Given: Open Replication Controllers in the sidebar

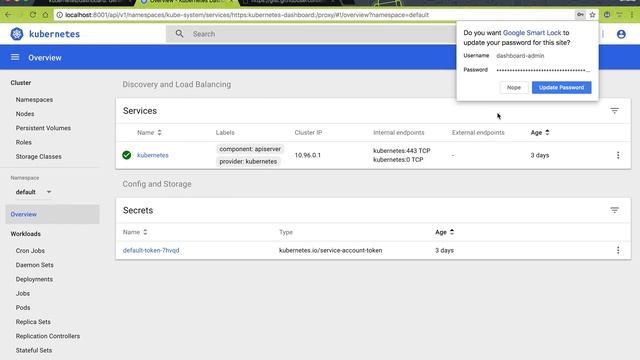Looking at the screenshot, I should tap(48, 336).
